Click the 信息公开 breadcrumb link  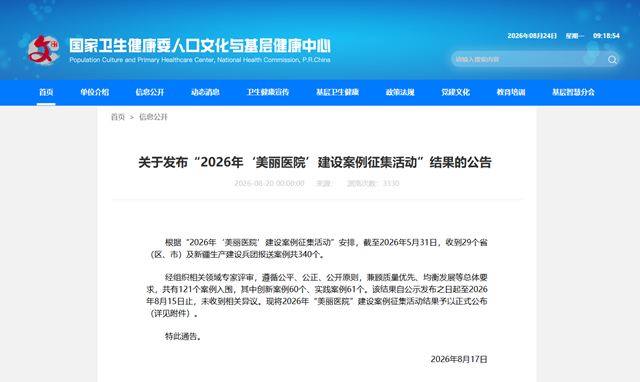(153, 117)
